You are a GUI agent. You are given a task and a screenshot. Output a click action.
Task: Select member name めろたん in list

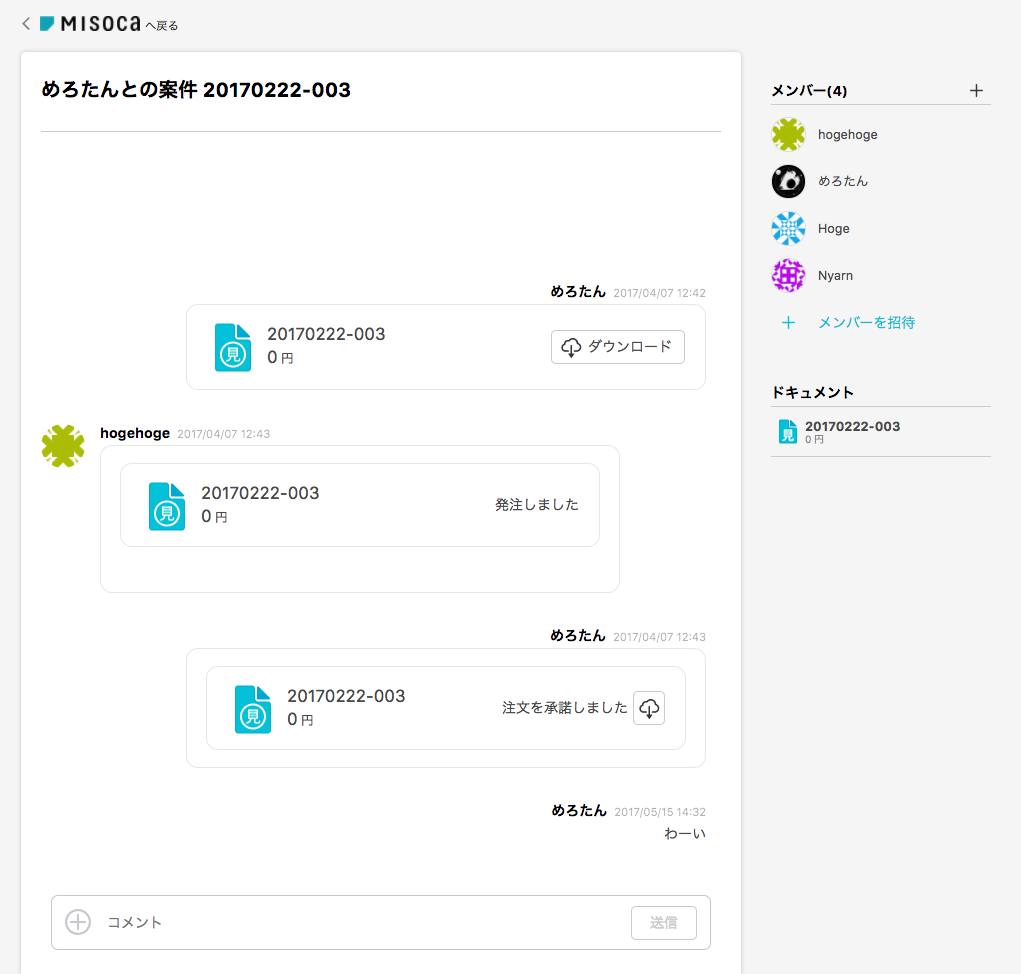click(843, 182)
